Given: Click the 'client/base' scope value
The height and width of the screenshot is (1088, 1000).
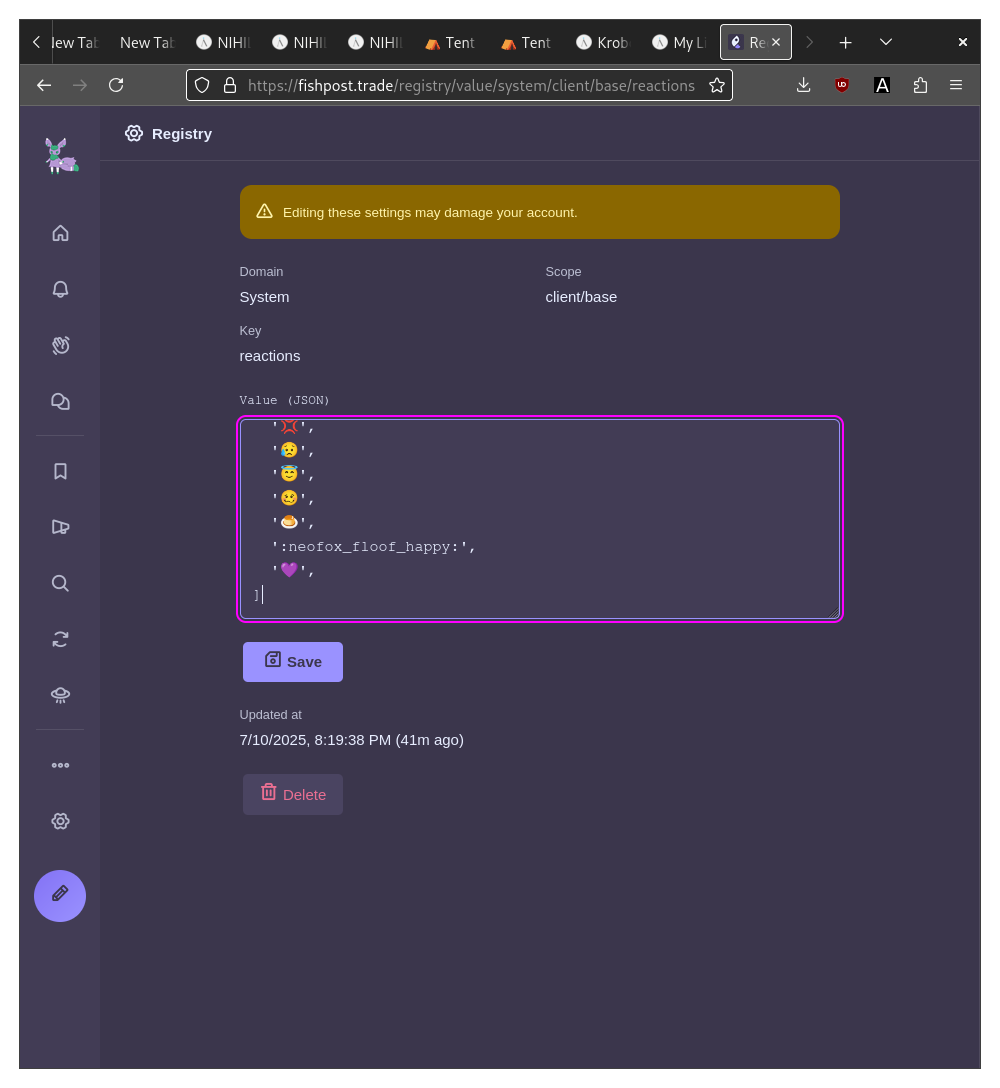Looking at the screenshot, I should [581, 297].
